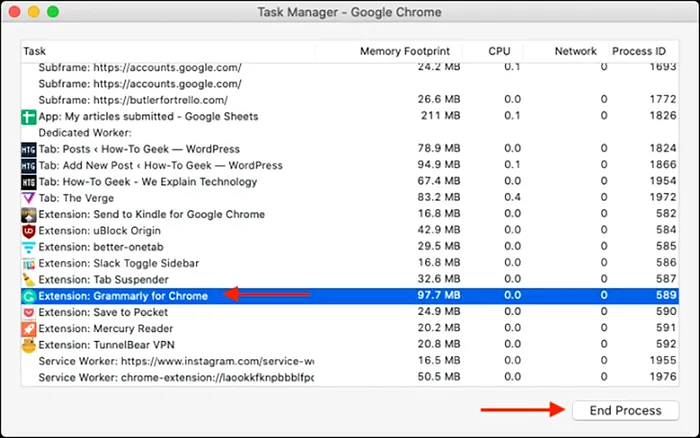Maximize the Task Manager window with green button
The width and height of the screenshot is (700, 438).
[x=53, y=12]
